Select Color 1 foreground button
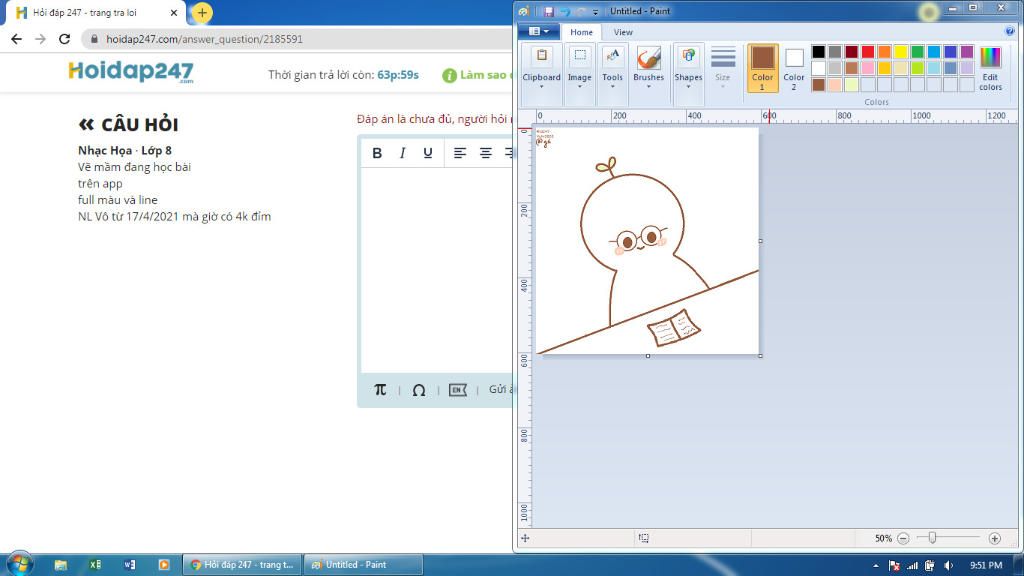This screenshot has height=576, width=1024. (762, 67)
